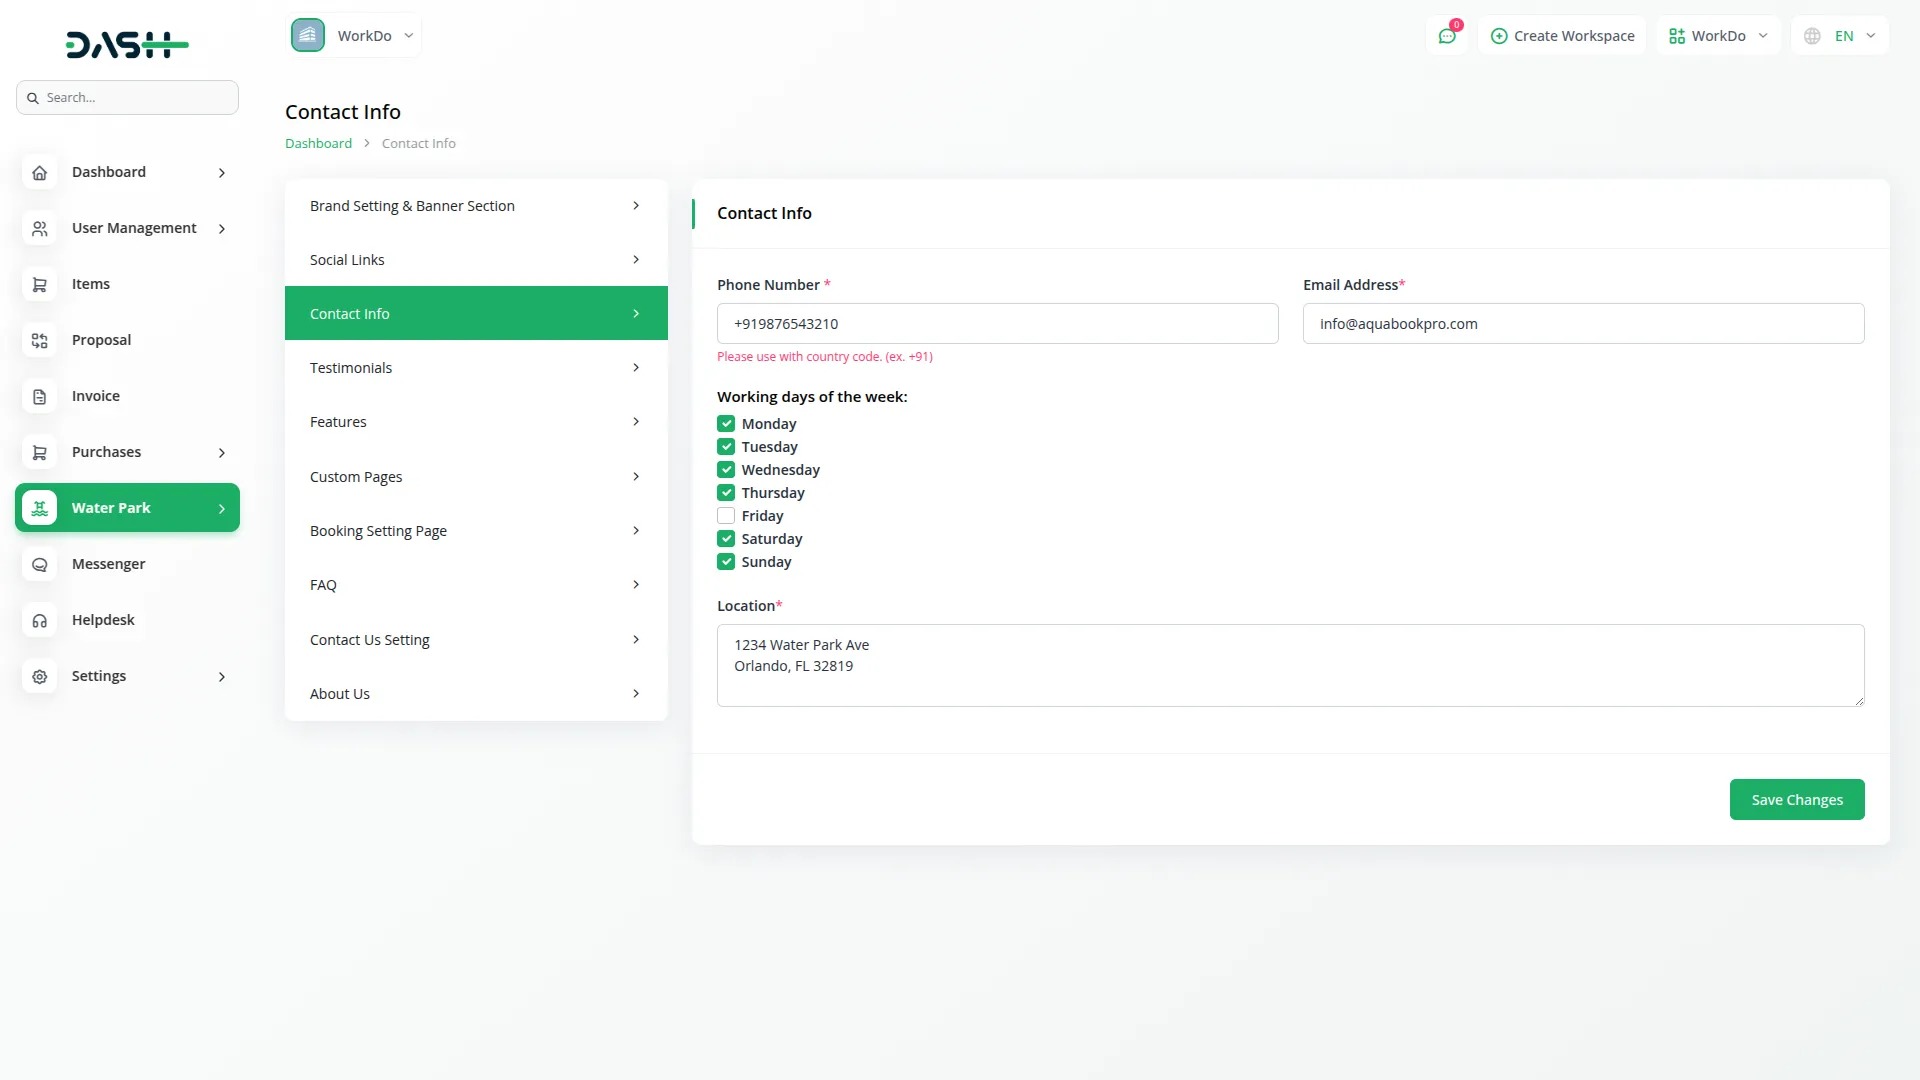This screenshot has width=1920, height=1080.
Task: Click the Proposal icon in sidebar
Action: pos(39,341)
